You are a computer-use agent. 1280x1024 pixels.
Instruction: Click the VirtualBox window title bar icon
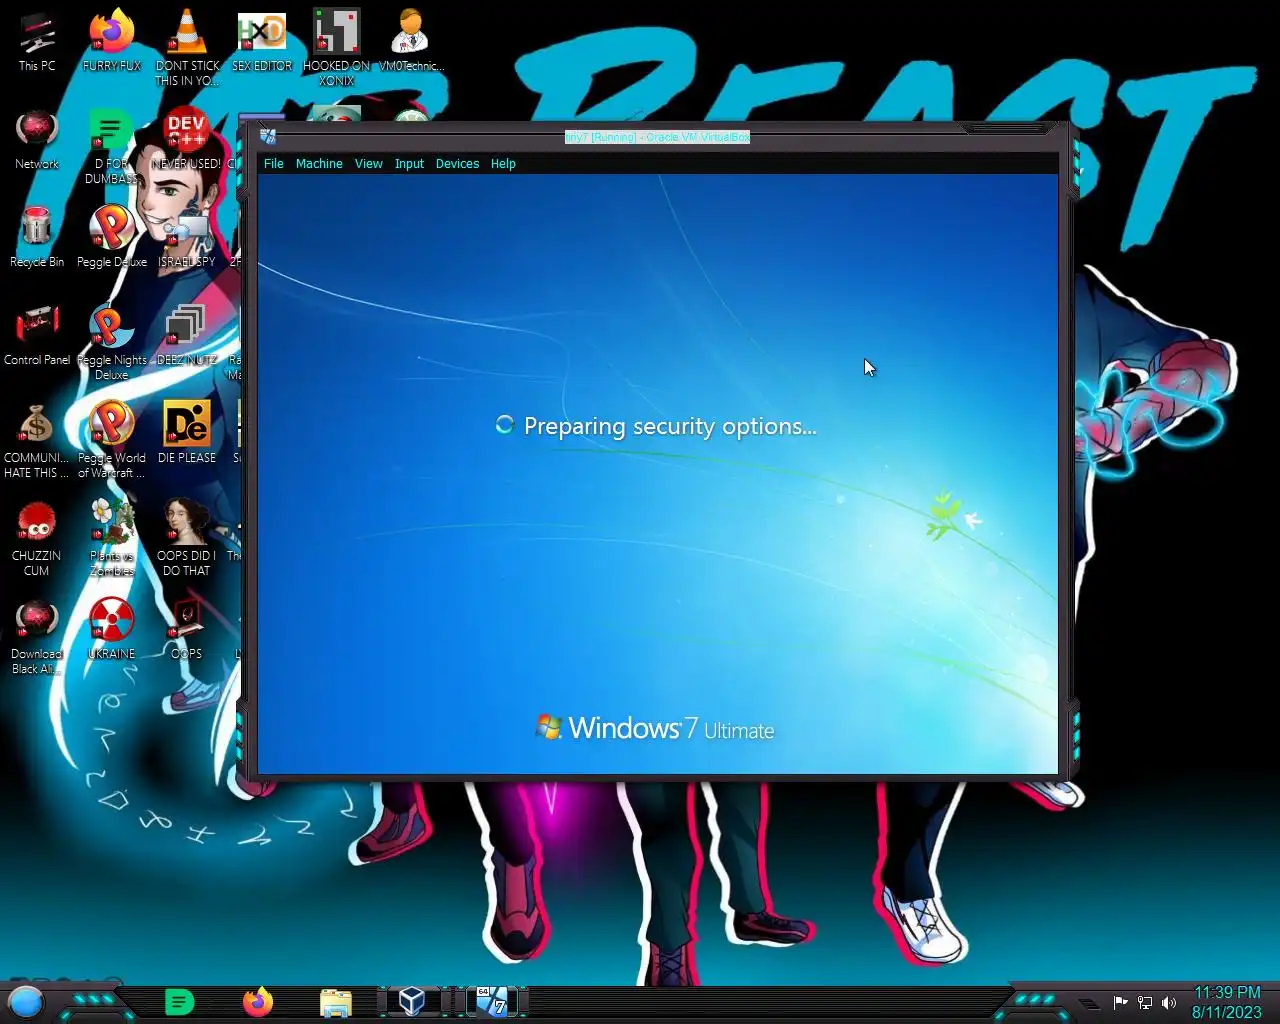point(268,137)
